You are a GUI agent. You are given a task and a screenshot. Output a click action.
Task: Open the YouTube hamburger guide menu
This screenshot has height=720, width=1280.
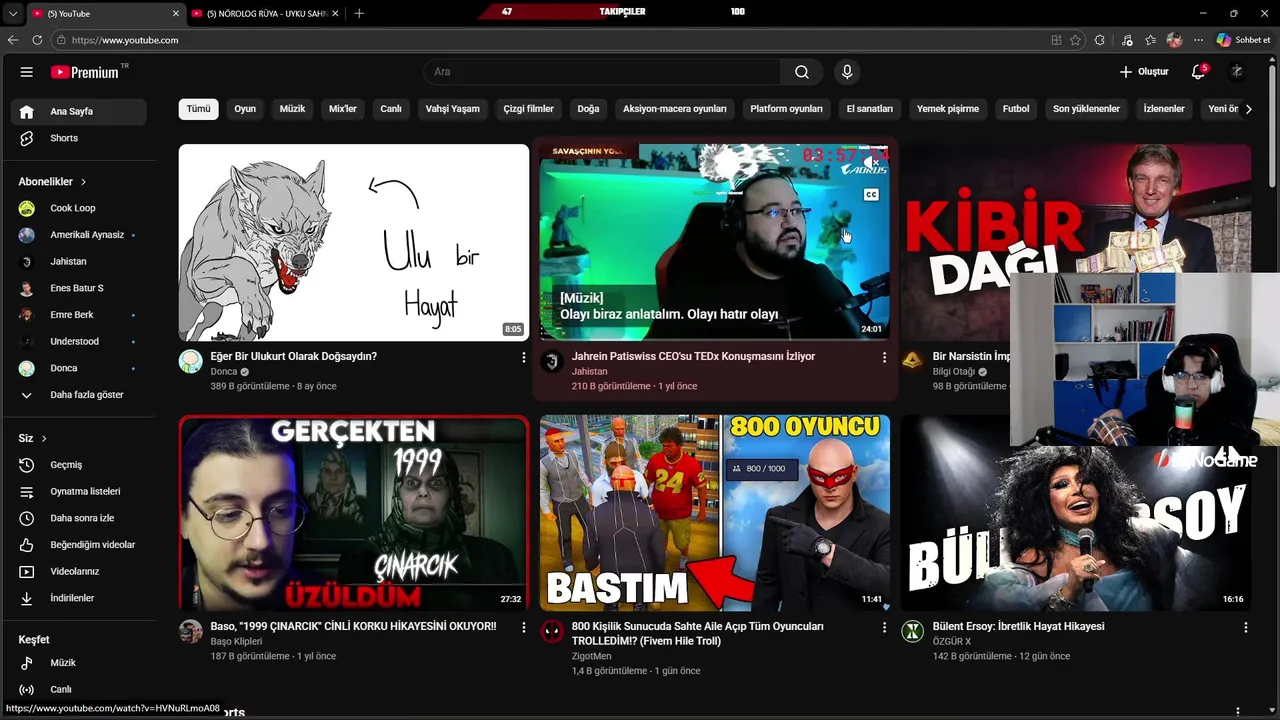point(27,72)
